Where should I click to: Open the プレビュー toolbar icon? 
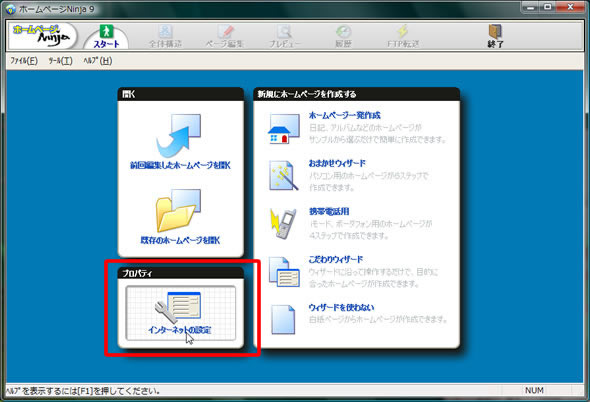pos(285,37)
